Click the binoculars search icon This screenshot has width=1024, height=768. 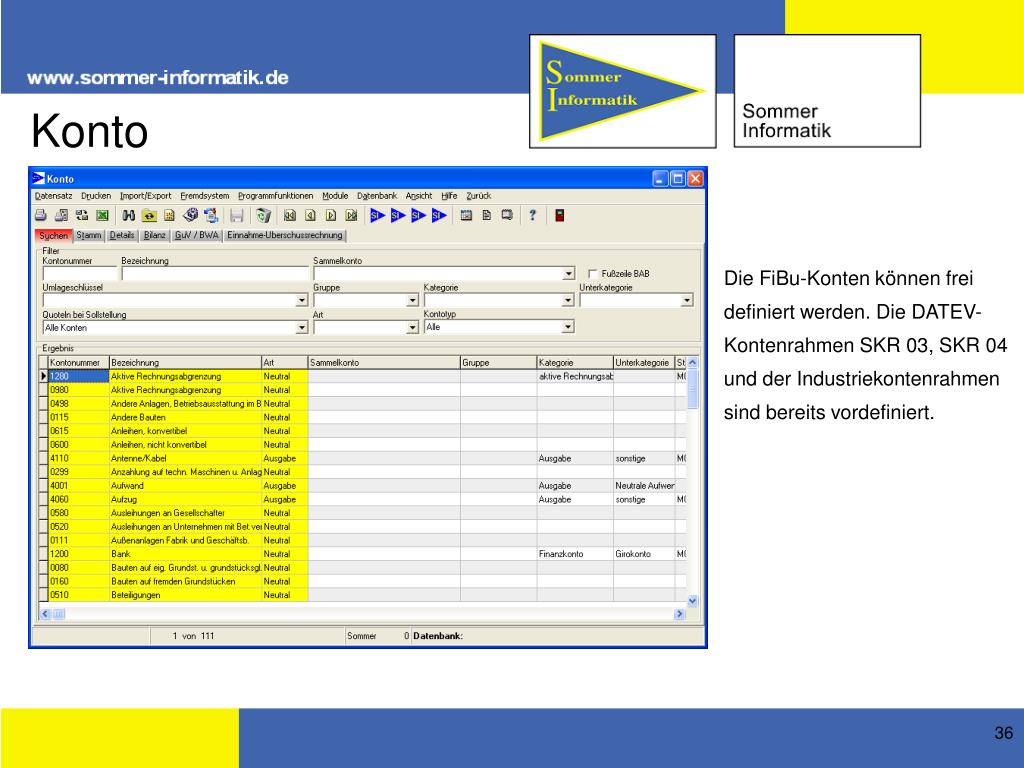pyautogui.click(x=129, y=216)
